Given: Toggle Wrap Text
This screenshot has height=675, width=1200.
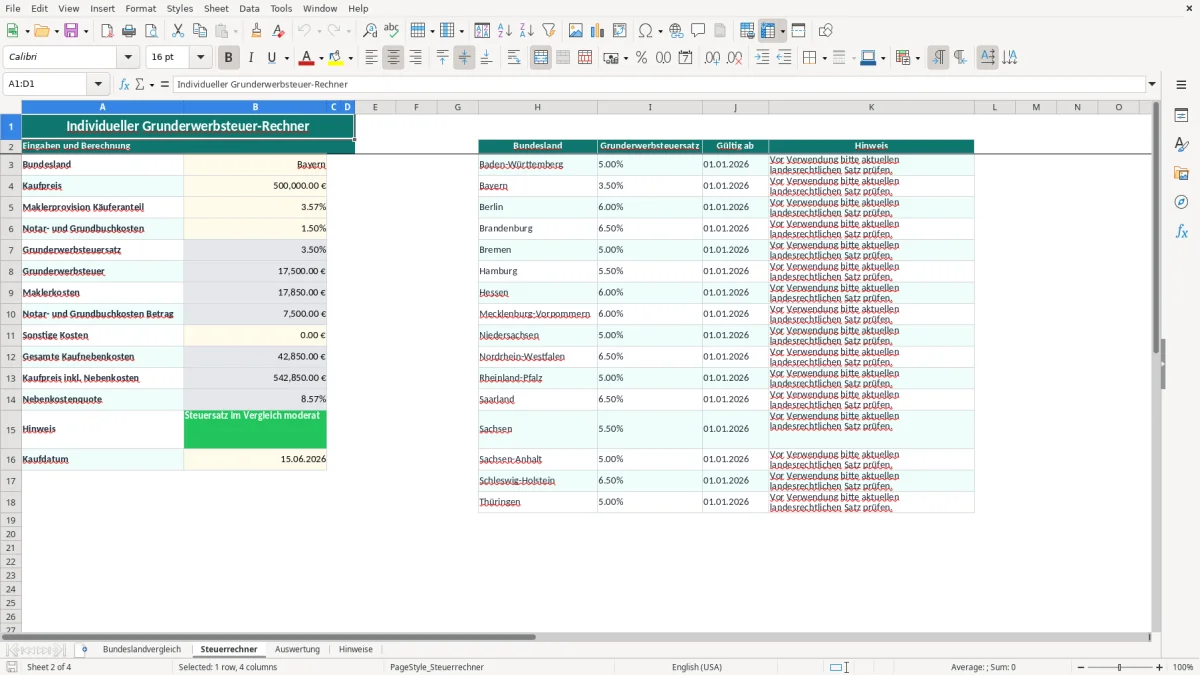Looking at the screenshot, I should coord(514,58).
